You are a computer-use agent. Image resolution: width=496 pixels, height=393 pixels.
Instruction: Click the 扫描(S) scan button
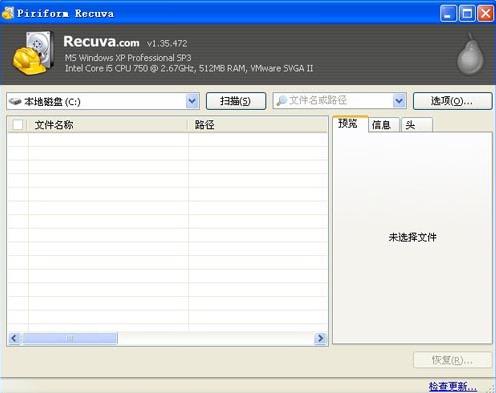pyautogui.click(x=236, y=101)
